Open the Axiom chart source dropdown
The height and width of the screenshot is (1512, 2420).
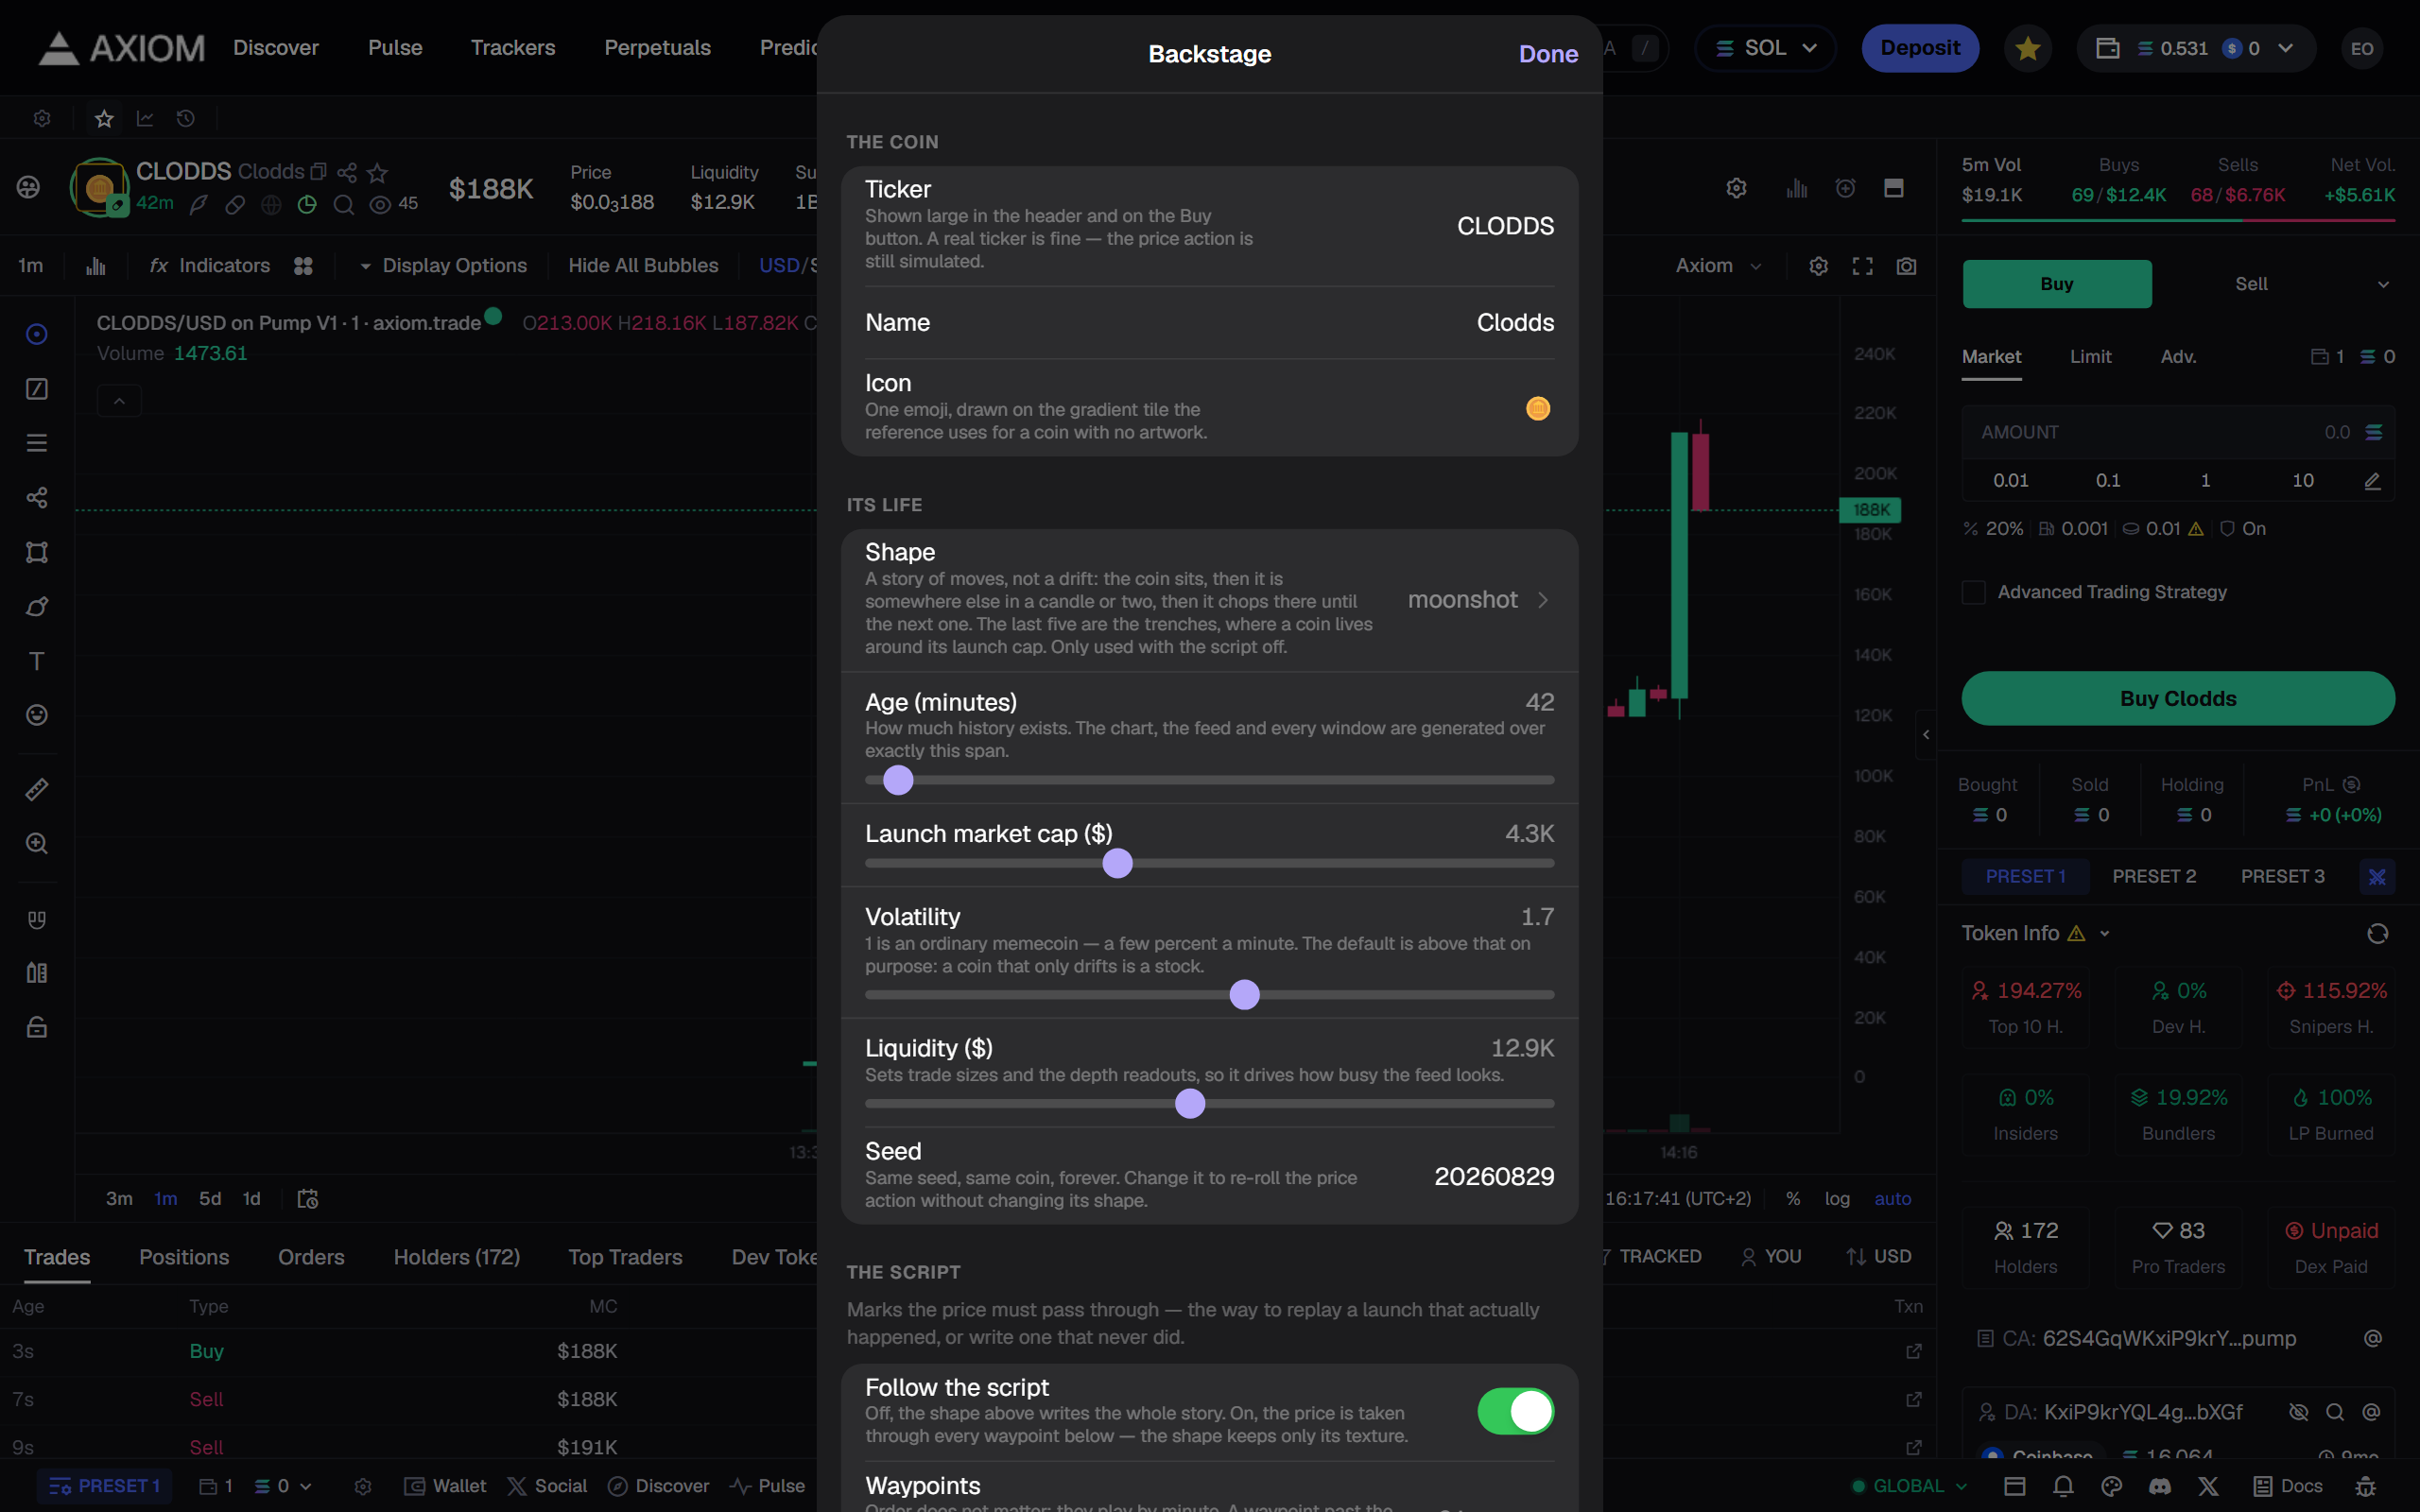coord(1717,265)
